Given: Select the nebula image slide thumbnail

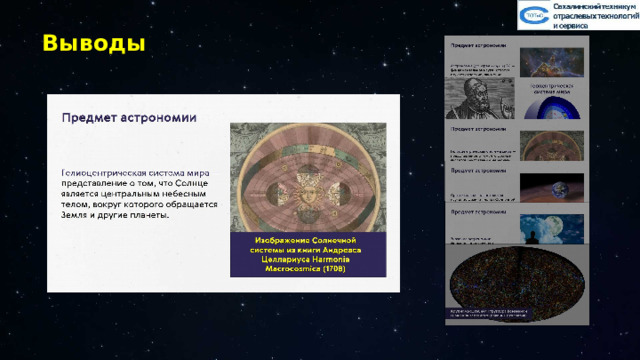Looking at the screenshot, I should 552,62.
